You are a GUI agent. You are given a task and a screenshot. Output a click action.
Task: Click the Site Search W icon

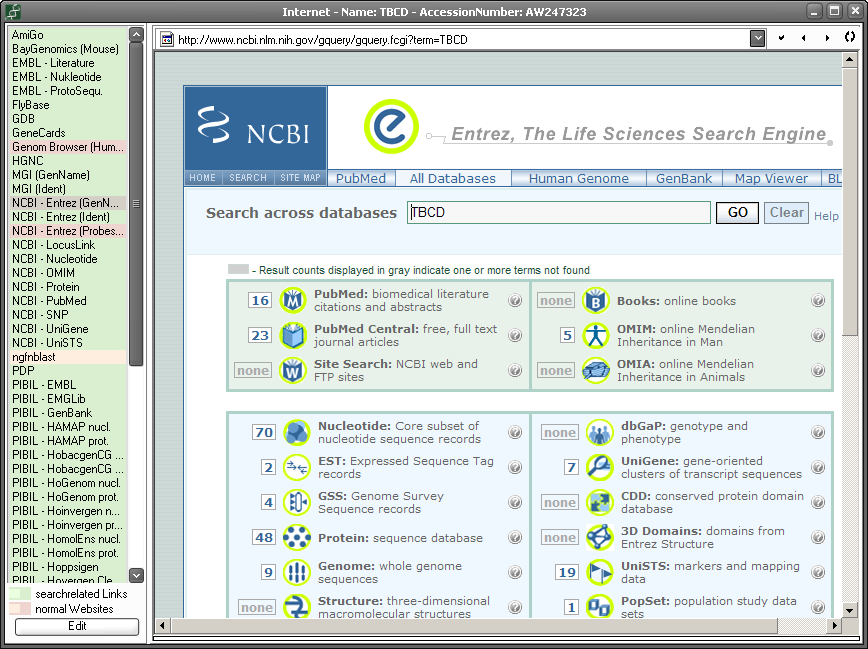293,370
